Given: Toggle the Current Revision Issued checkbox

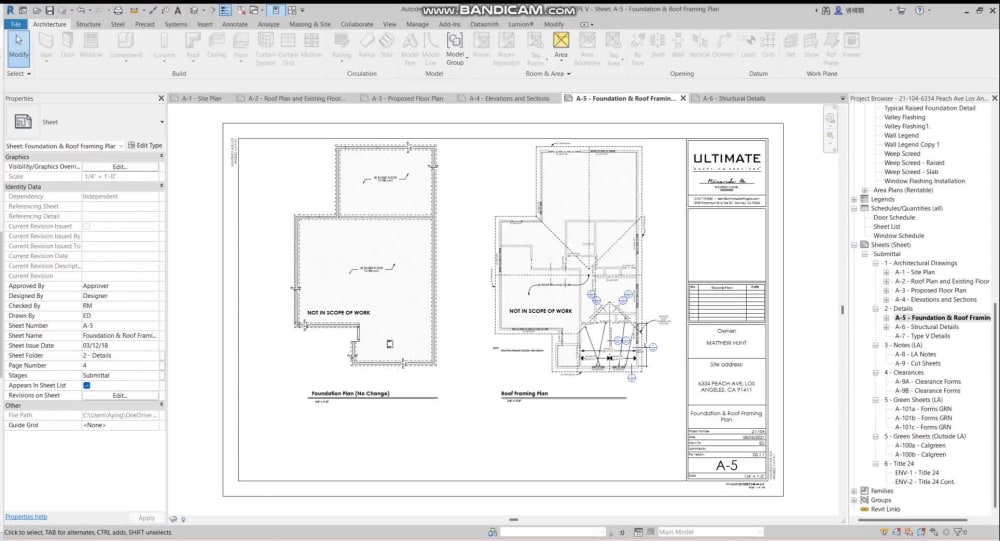Looking at the screenshot, I should click(x=87, y=226).
